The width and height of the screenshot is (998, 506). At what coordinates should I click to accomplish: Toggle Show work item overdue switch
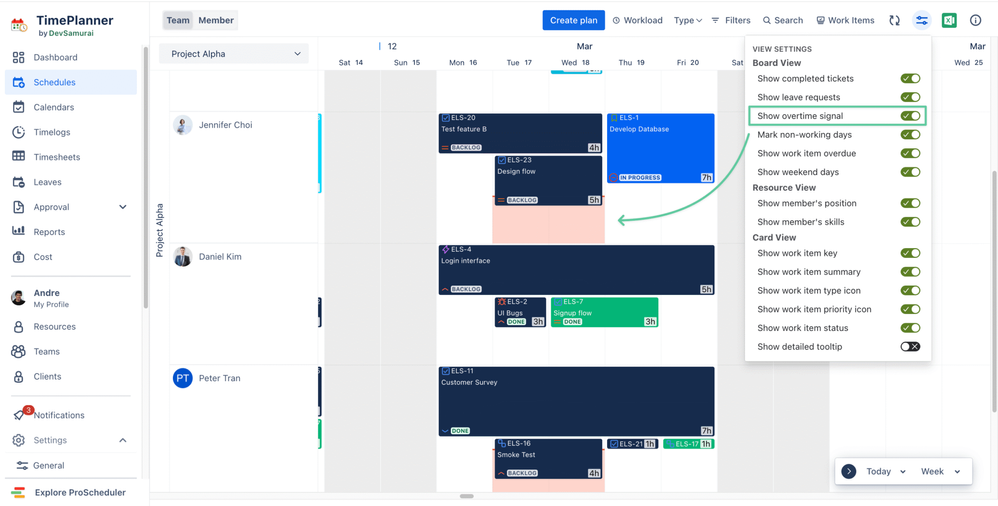click(x=910, y=153)
